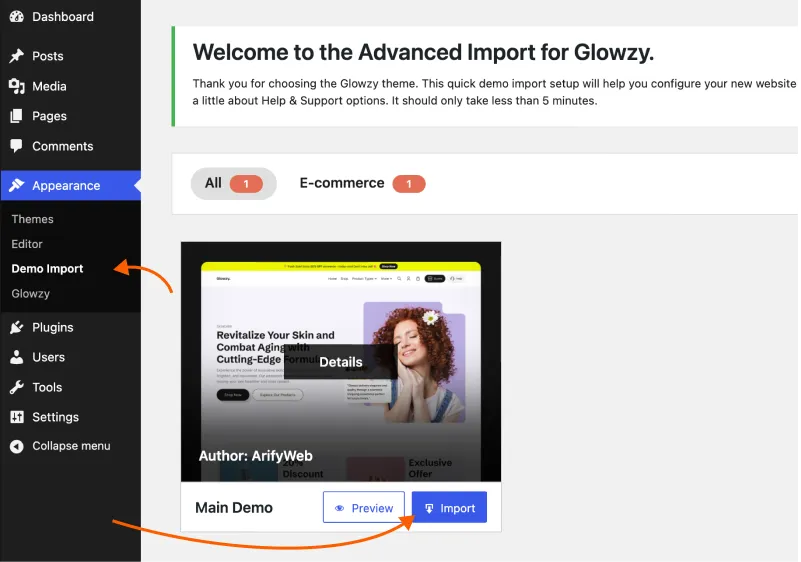Click the Settings sliders icon
Screen dimensions: 801x562
click(16, 417)
